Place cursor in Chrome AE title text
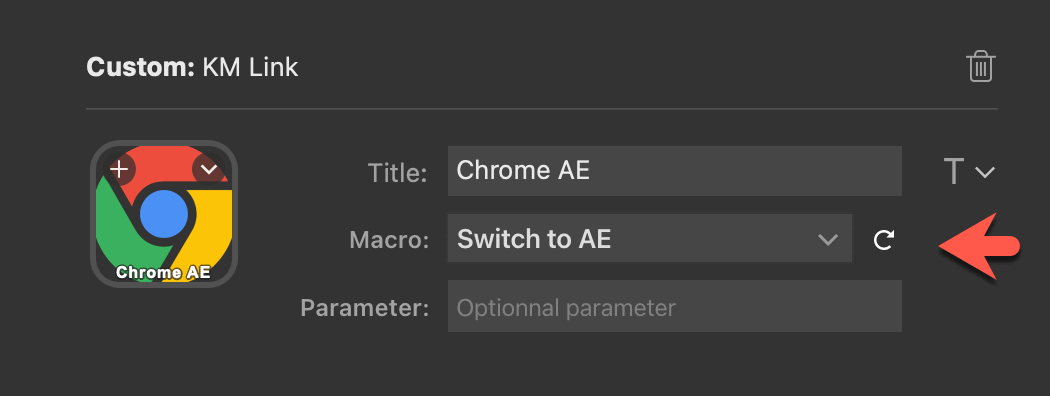The image size is (1050, 396). tap(523, 170)
